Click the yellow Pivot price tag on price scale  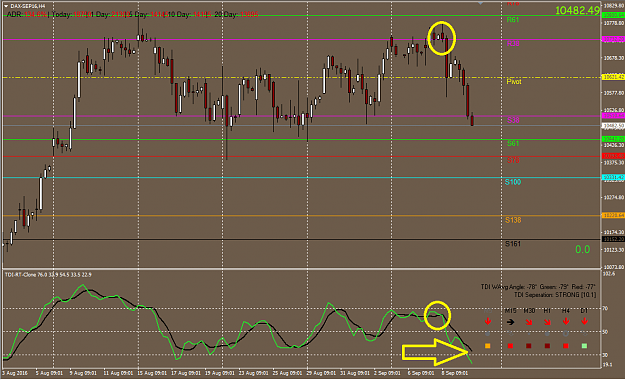(613, 77)
